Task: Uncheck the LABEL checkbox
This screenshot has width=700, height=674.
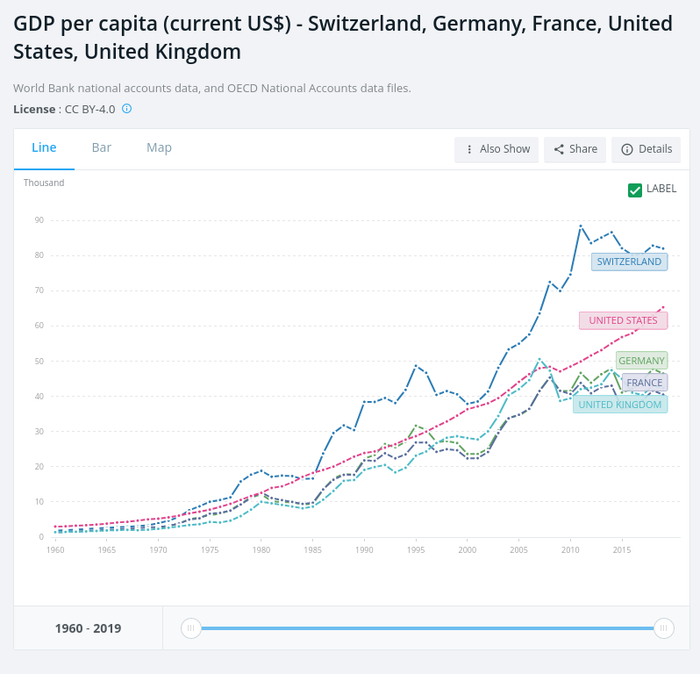Action: click(x=635, y=189)
